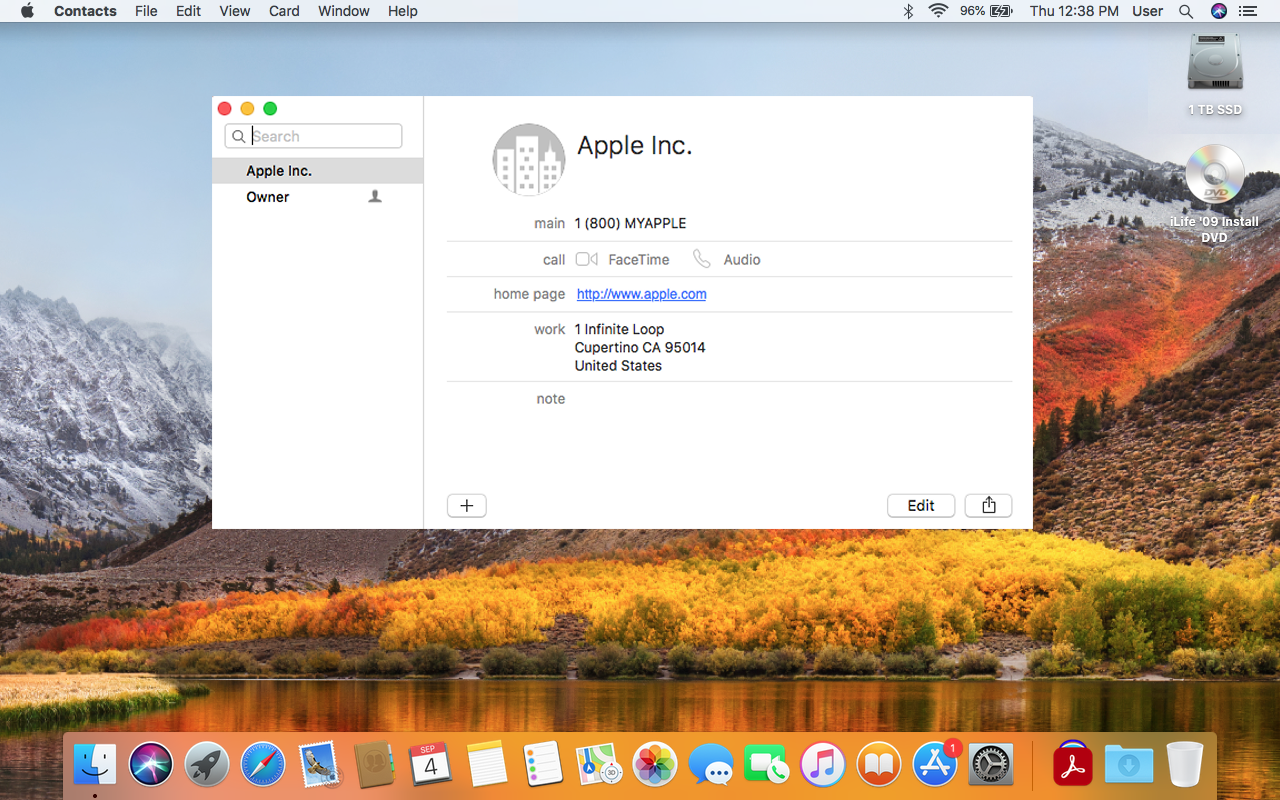This screenshot has width=1280, height=800.
Task: Open the File menu
Action: (x=146, y=11)
